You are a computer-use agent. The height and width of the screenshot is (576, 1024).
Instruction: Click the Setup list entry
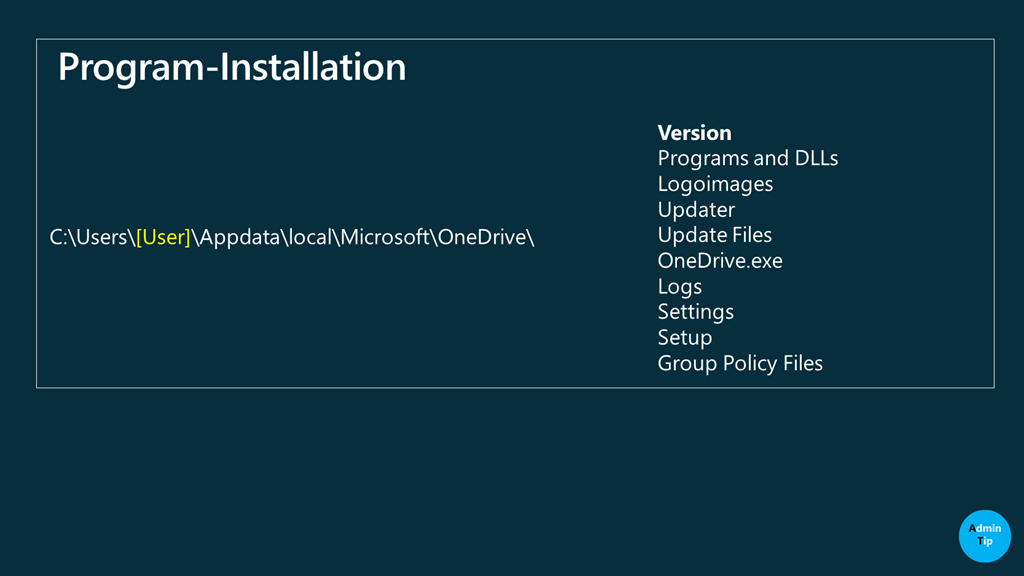[684, 338]
